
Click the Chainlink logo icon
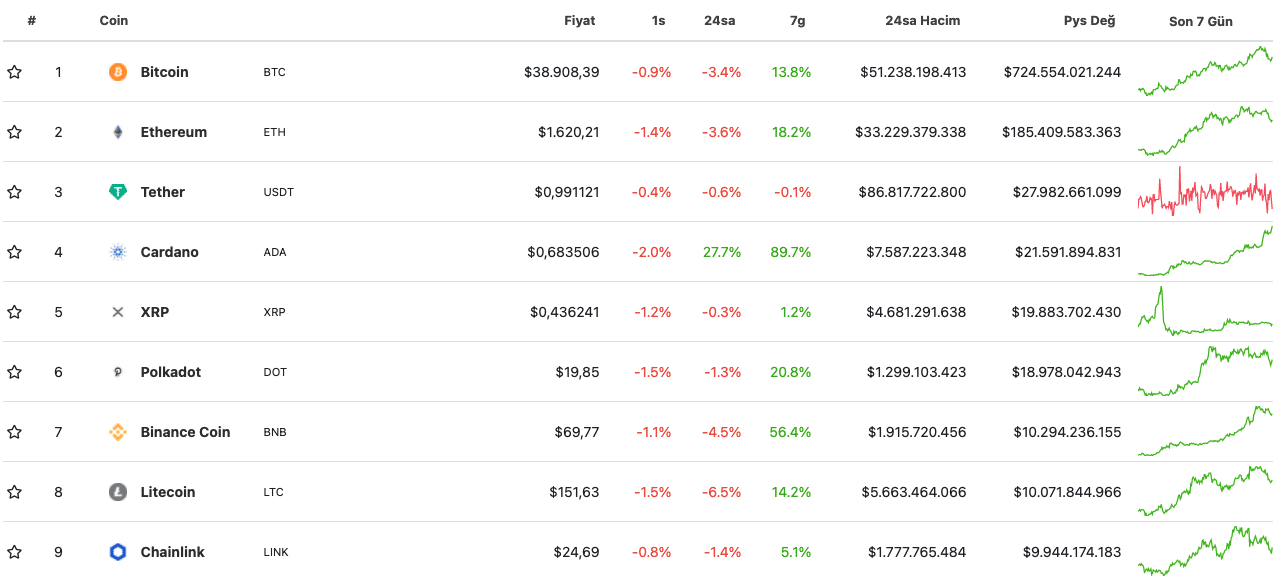click(x=118, y=552)
